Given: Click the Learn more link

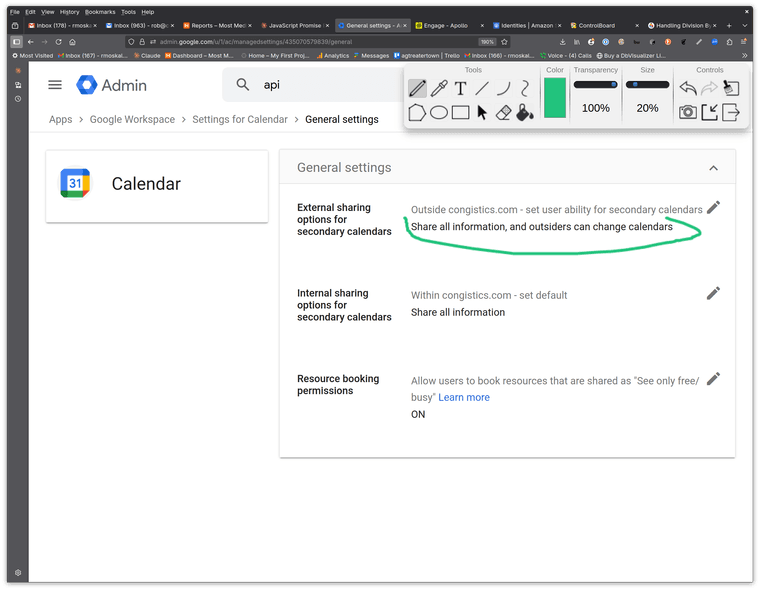Looking at the screenshot, I should (464, 397).
